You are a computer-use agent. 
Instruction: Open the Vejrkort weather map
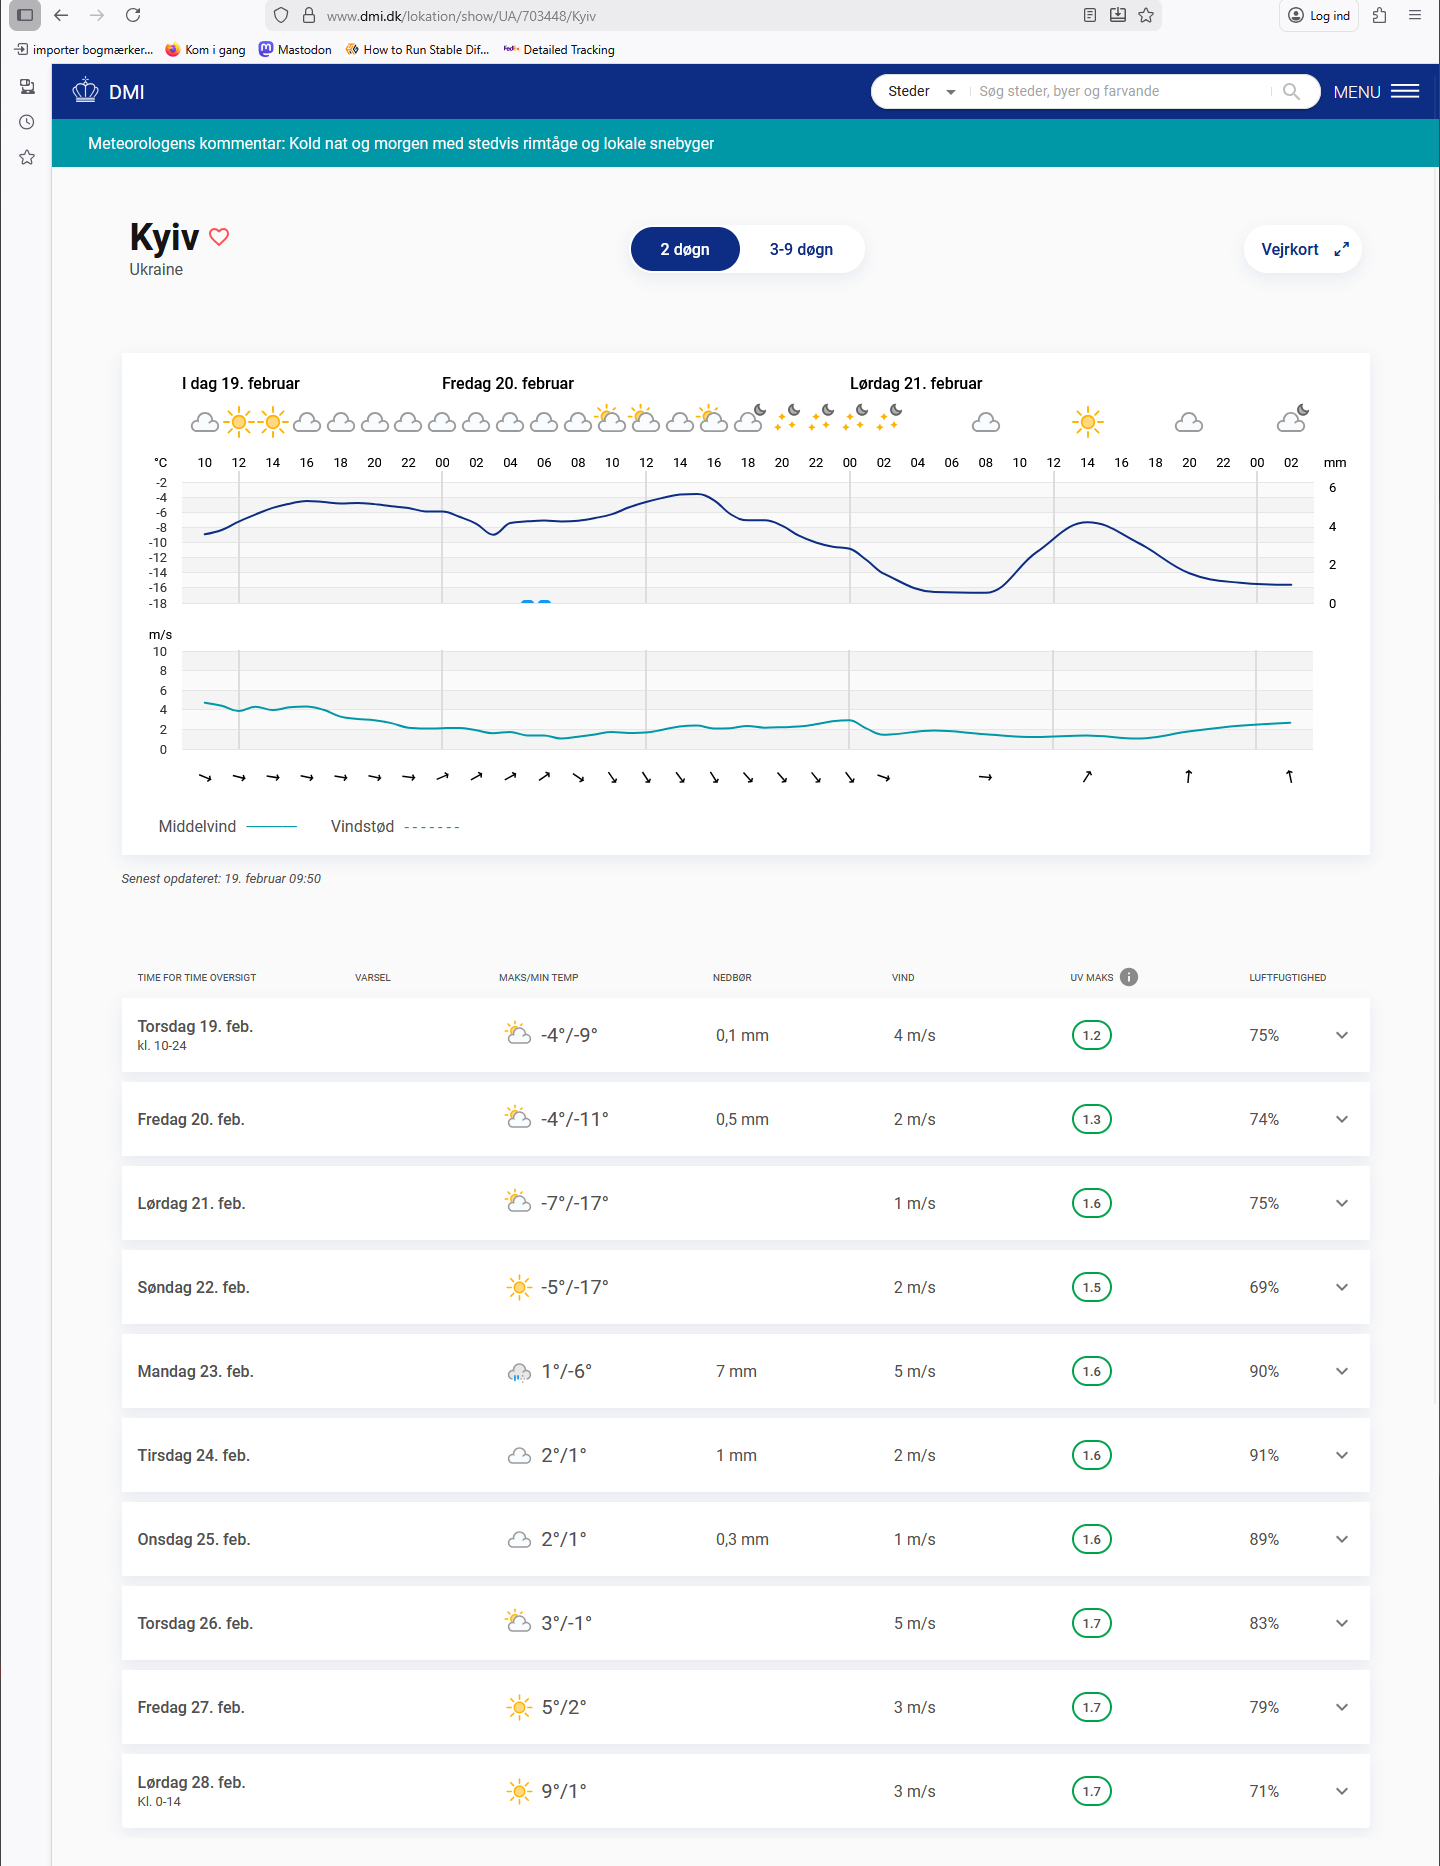pyautogui.click(x=1303, y=249)
